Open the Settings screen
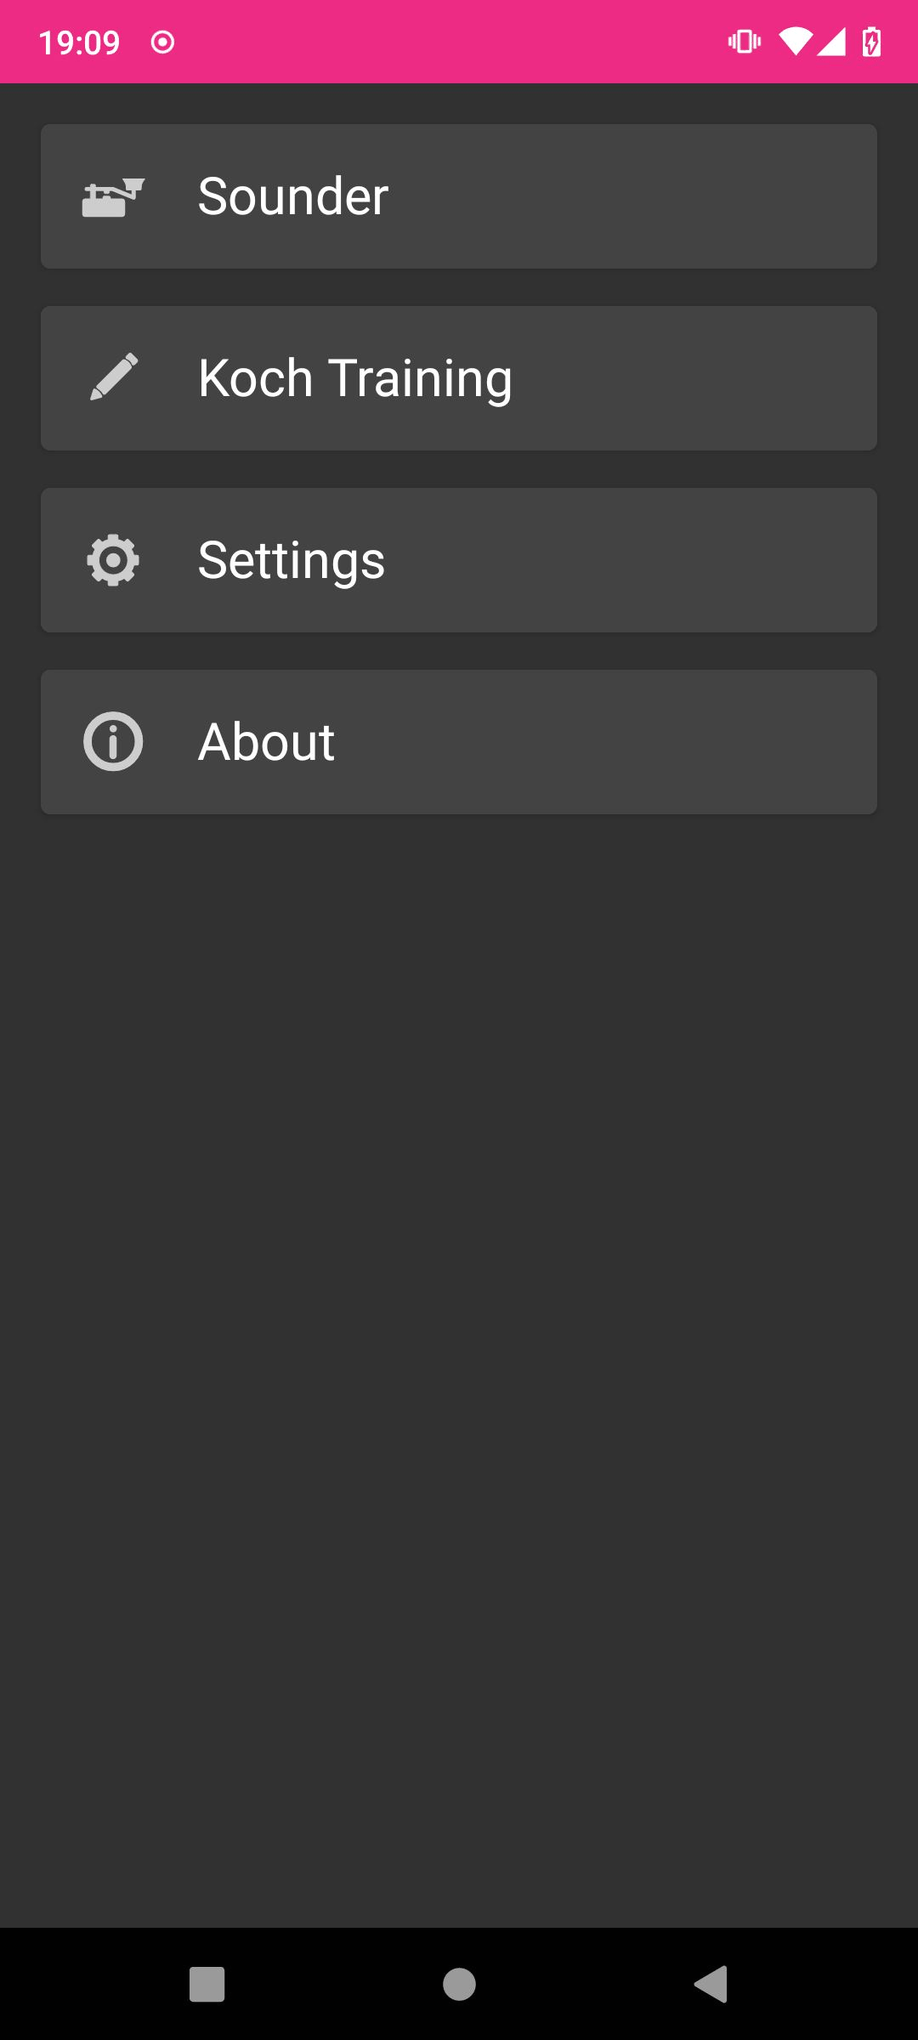This screenshot has width=918, height=2040. point(459,560)
